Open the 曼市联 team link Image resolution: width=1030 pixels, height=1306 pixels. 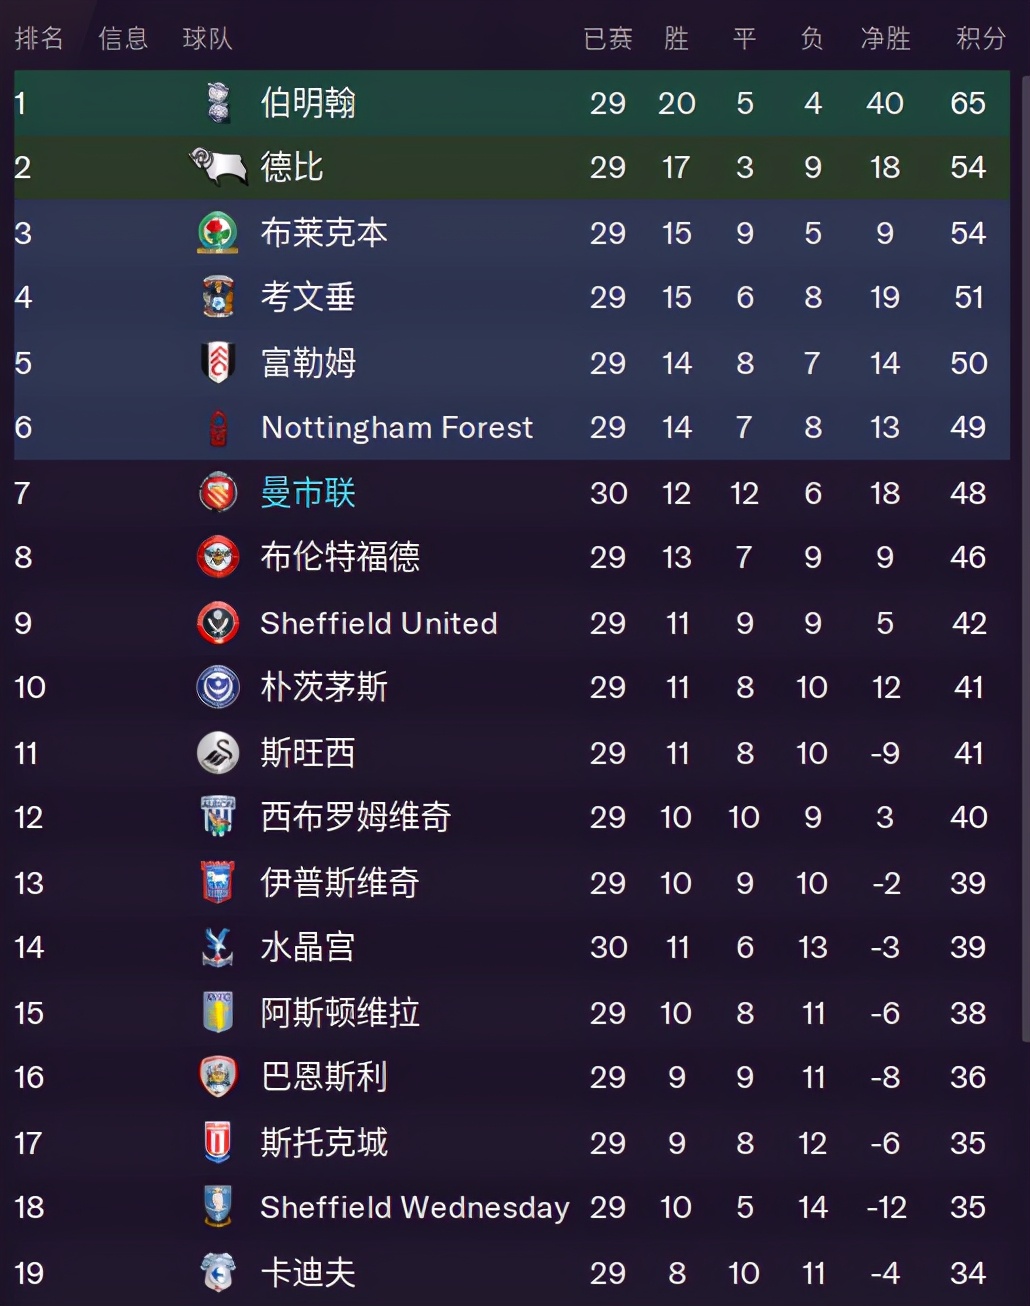(x=308, y=493)
